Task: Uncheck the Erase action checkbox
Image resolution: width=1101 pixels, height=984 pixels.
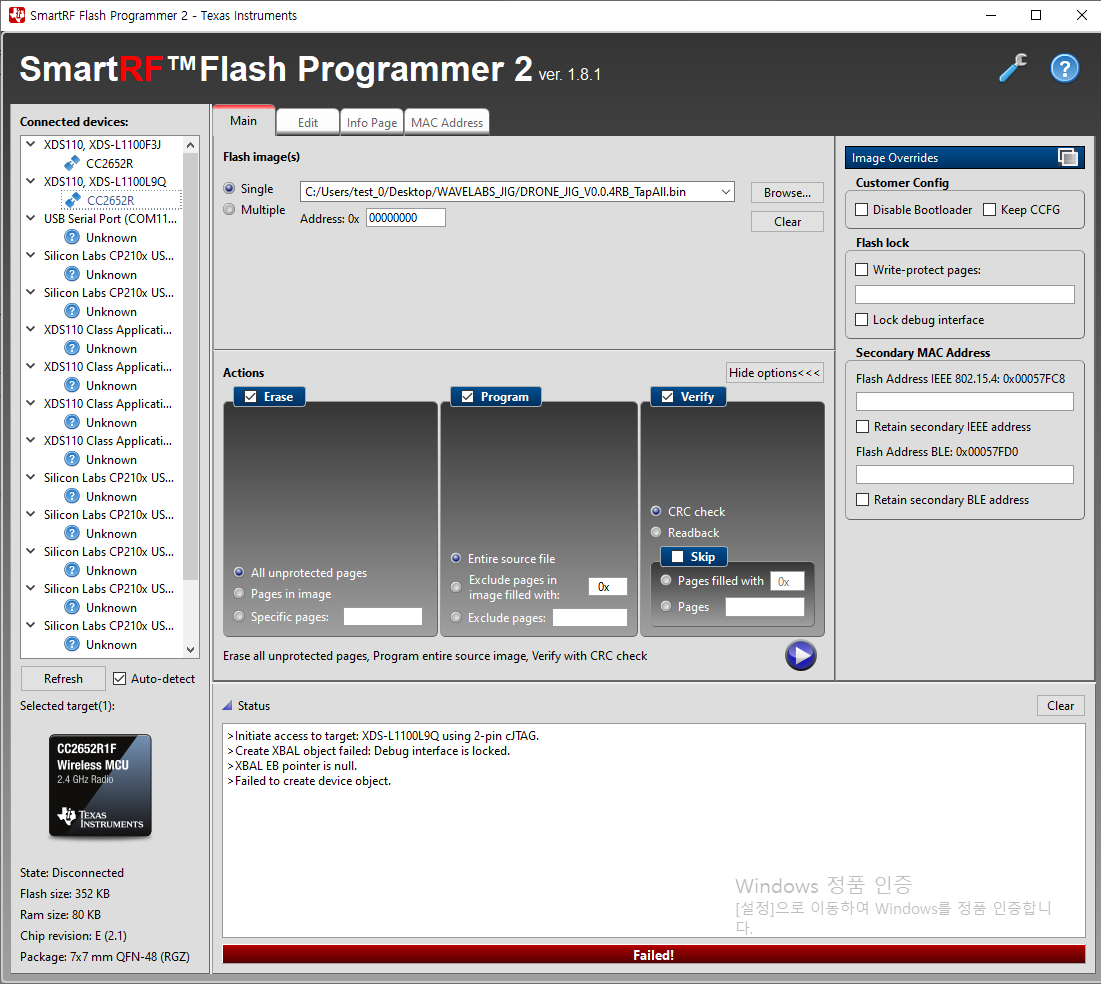Action: [x=251, y=397]
